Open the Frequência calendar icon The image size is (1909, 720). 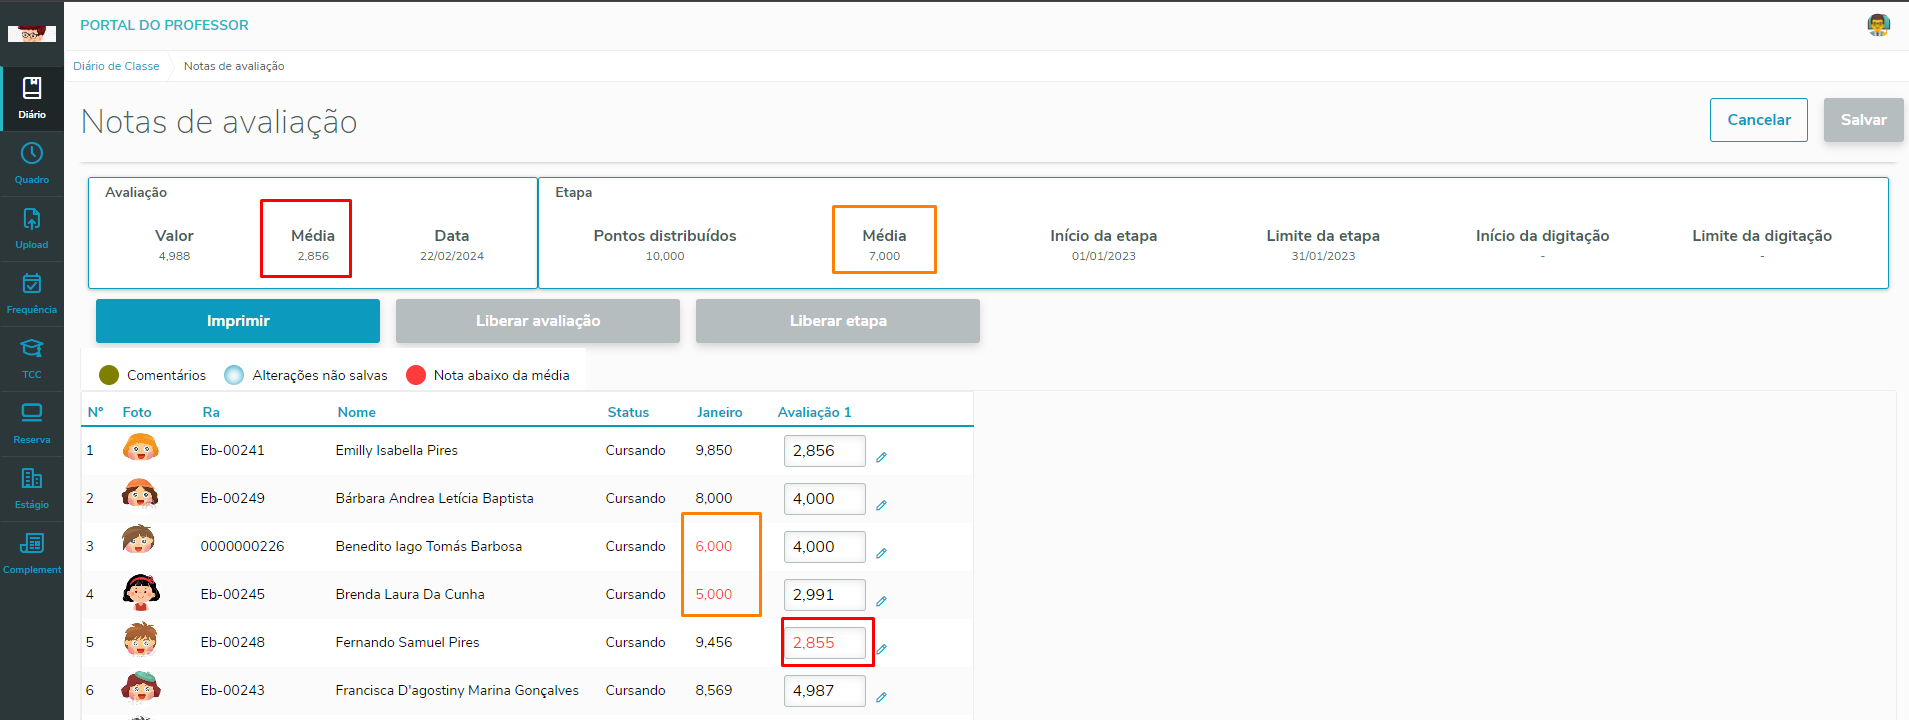tap(32, 284)
